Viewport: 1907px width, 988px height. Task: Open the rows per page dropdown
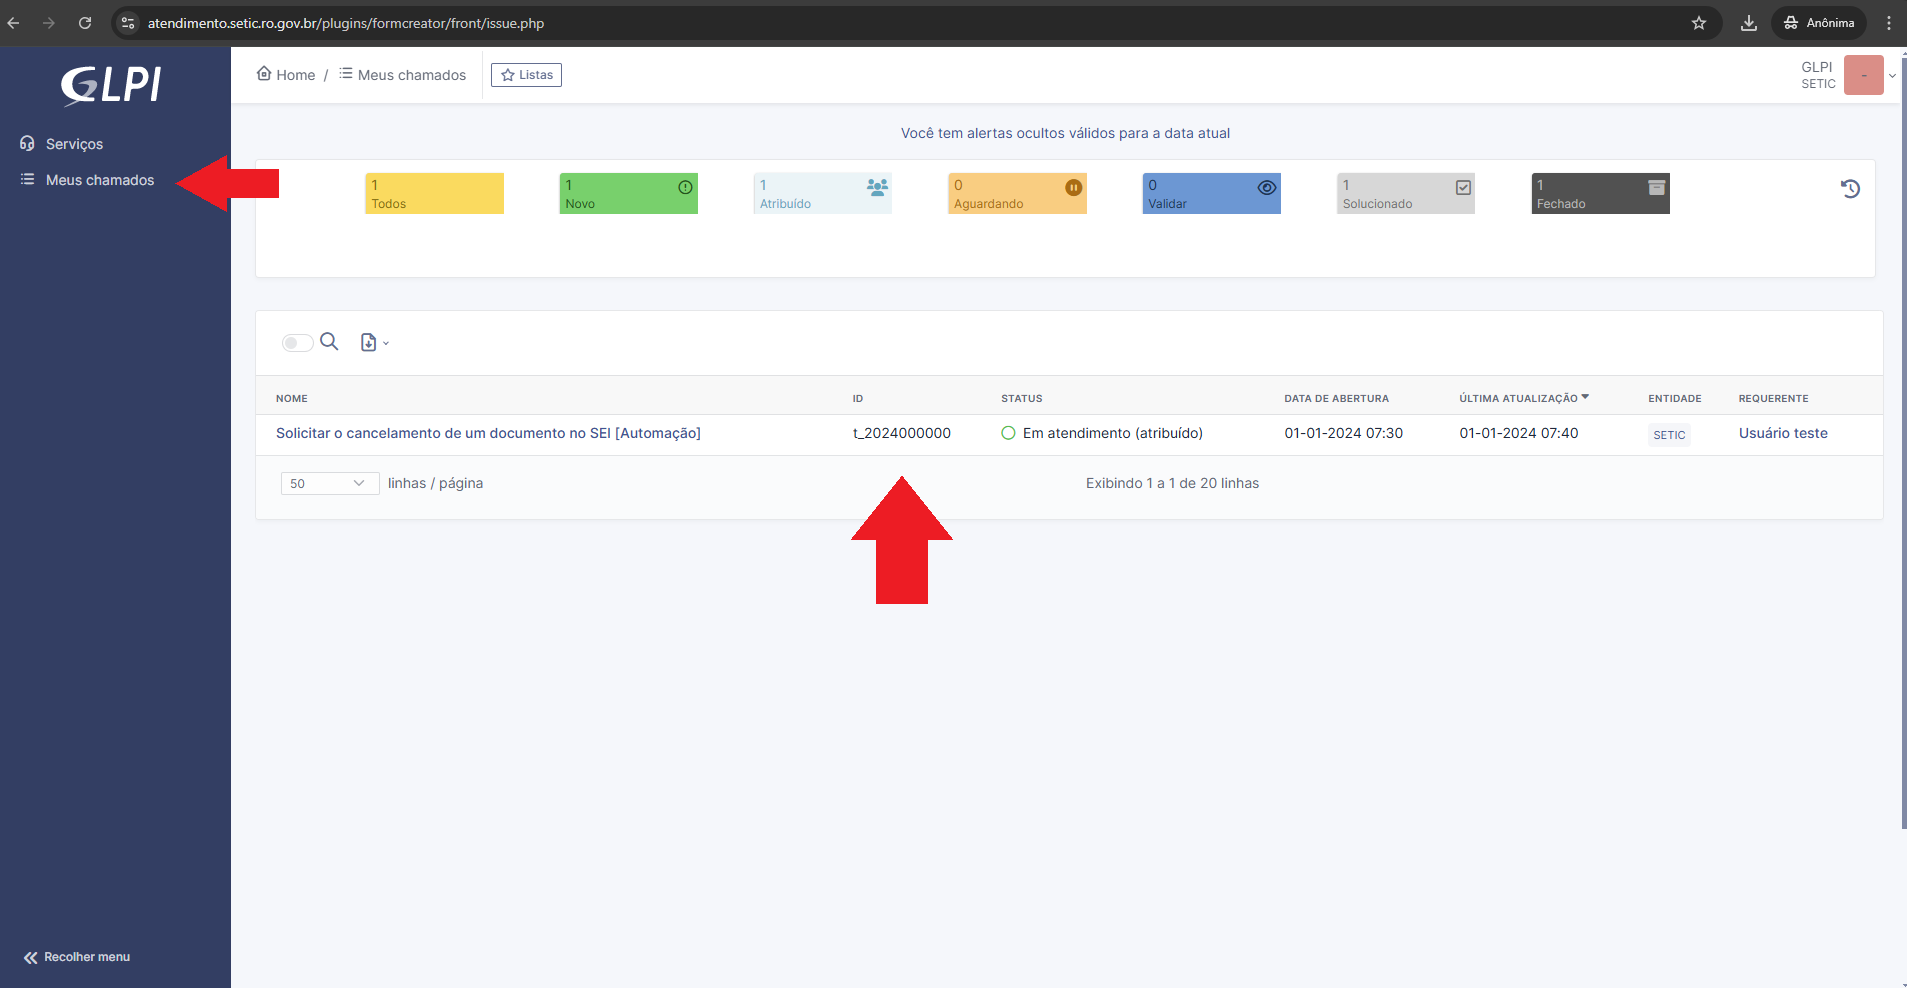tap(329, 484)
